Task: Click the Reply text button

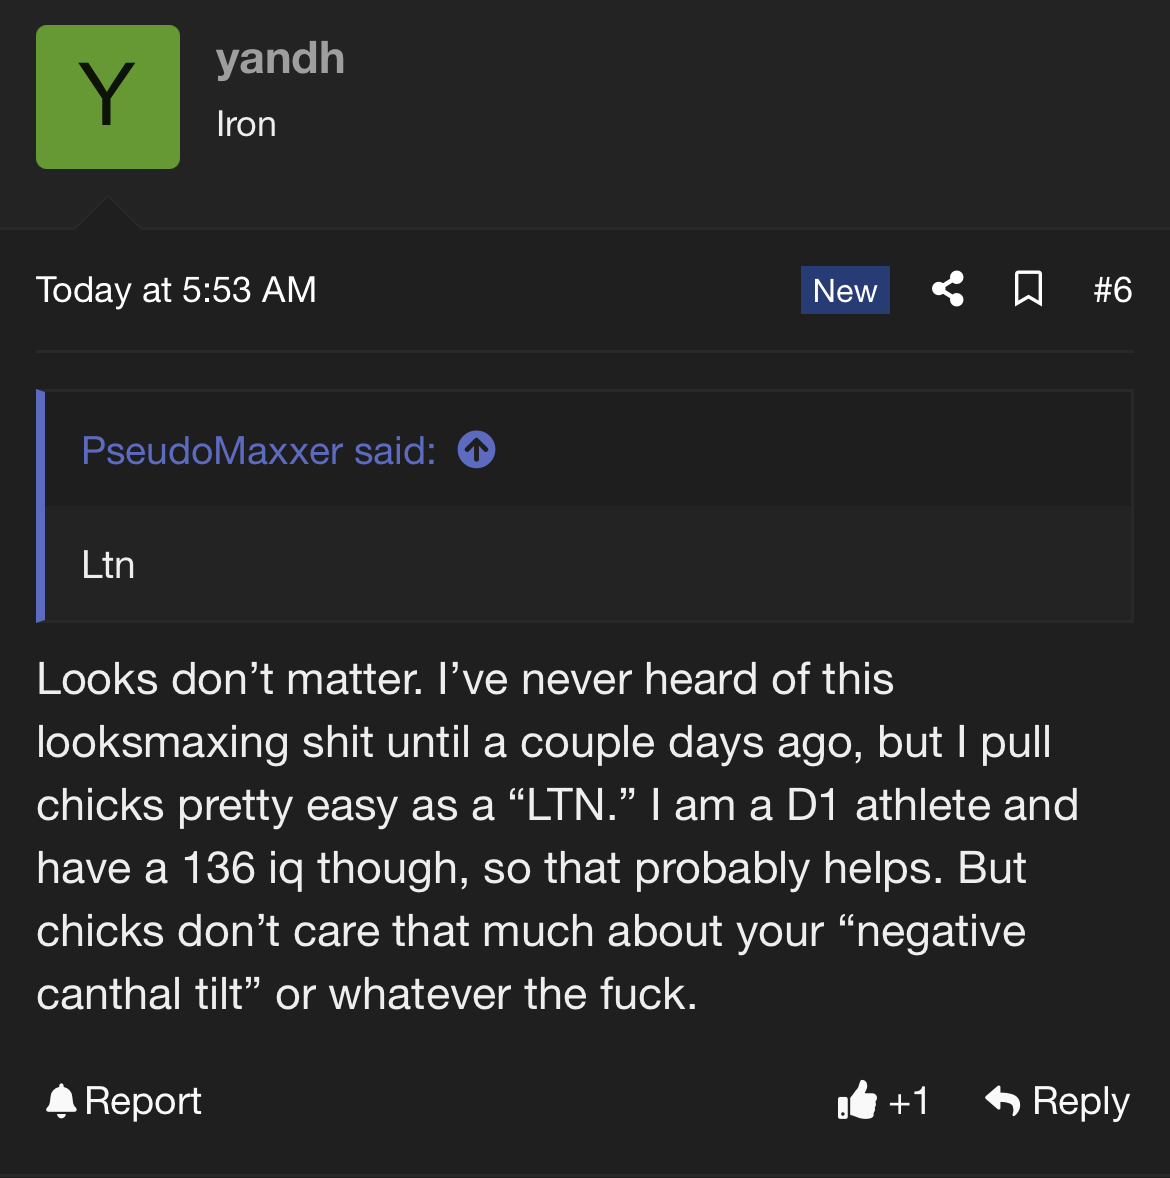Action: [x=1081, y=1102]
